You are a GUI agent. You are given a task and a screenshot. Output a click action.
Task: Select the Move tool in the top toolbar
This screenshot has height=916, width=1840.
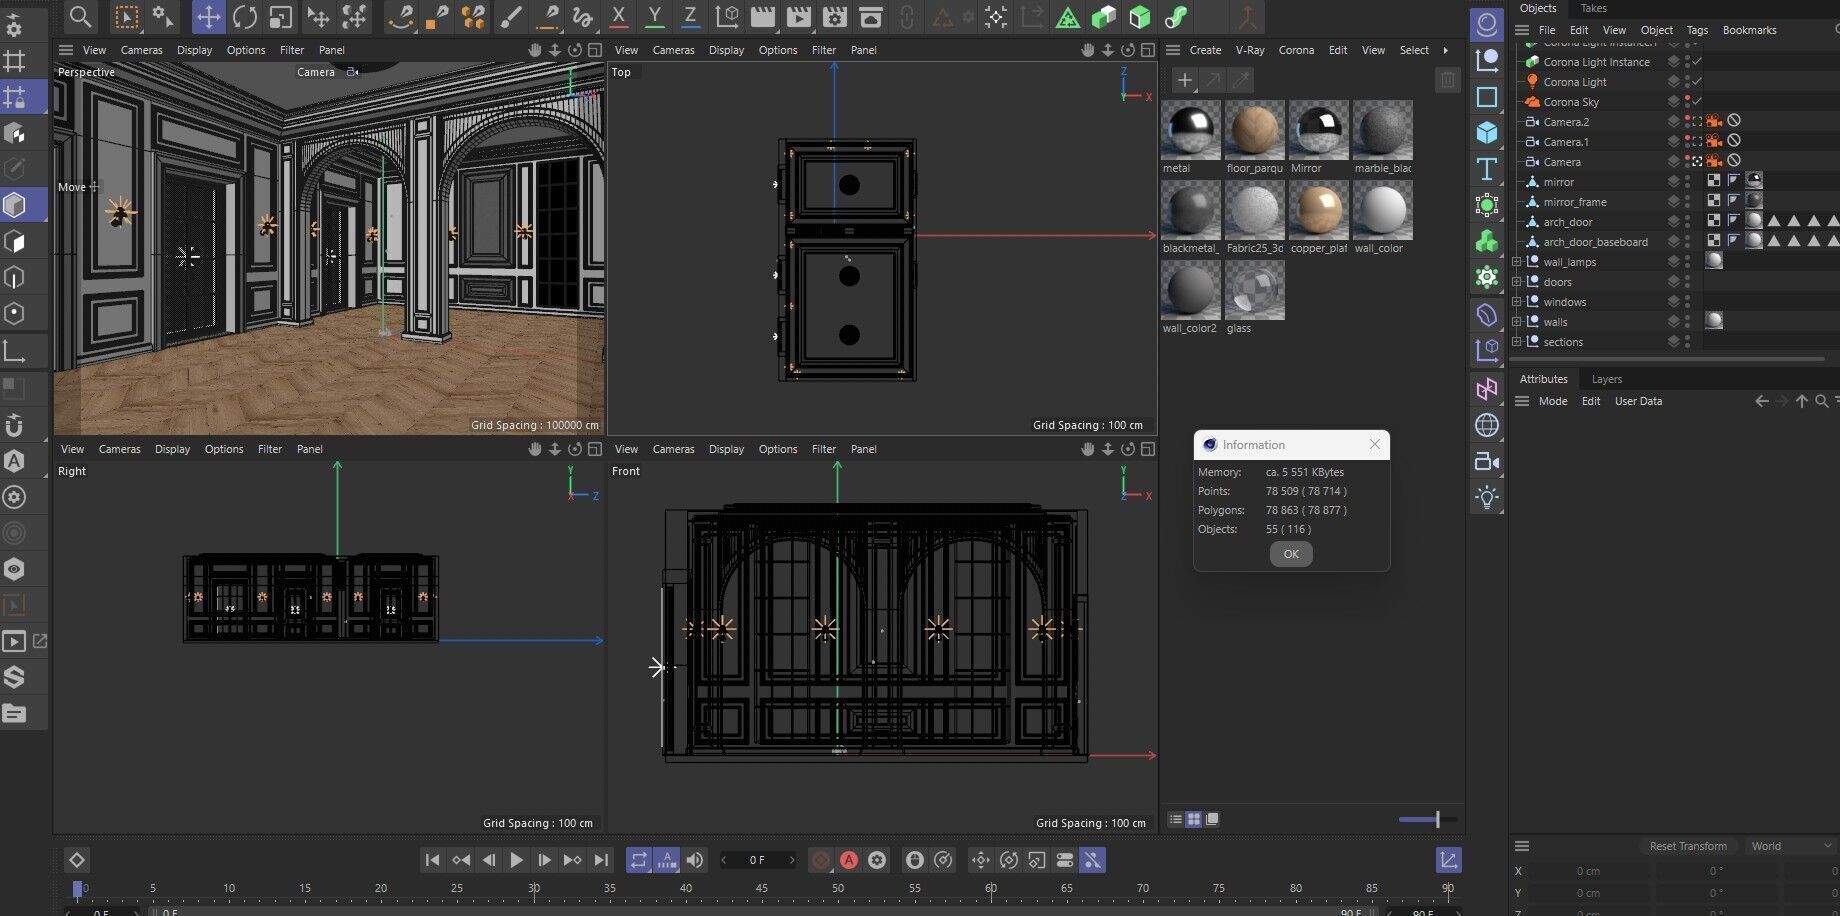coord(208,16)
